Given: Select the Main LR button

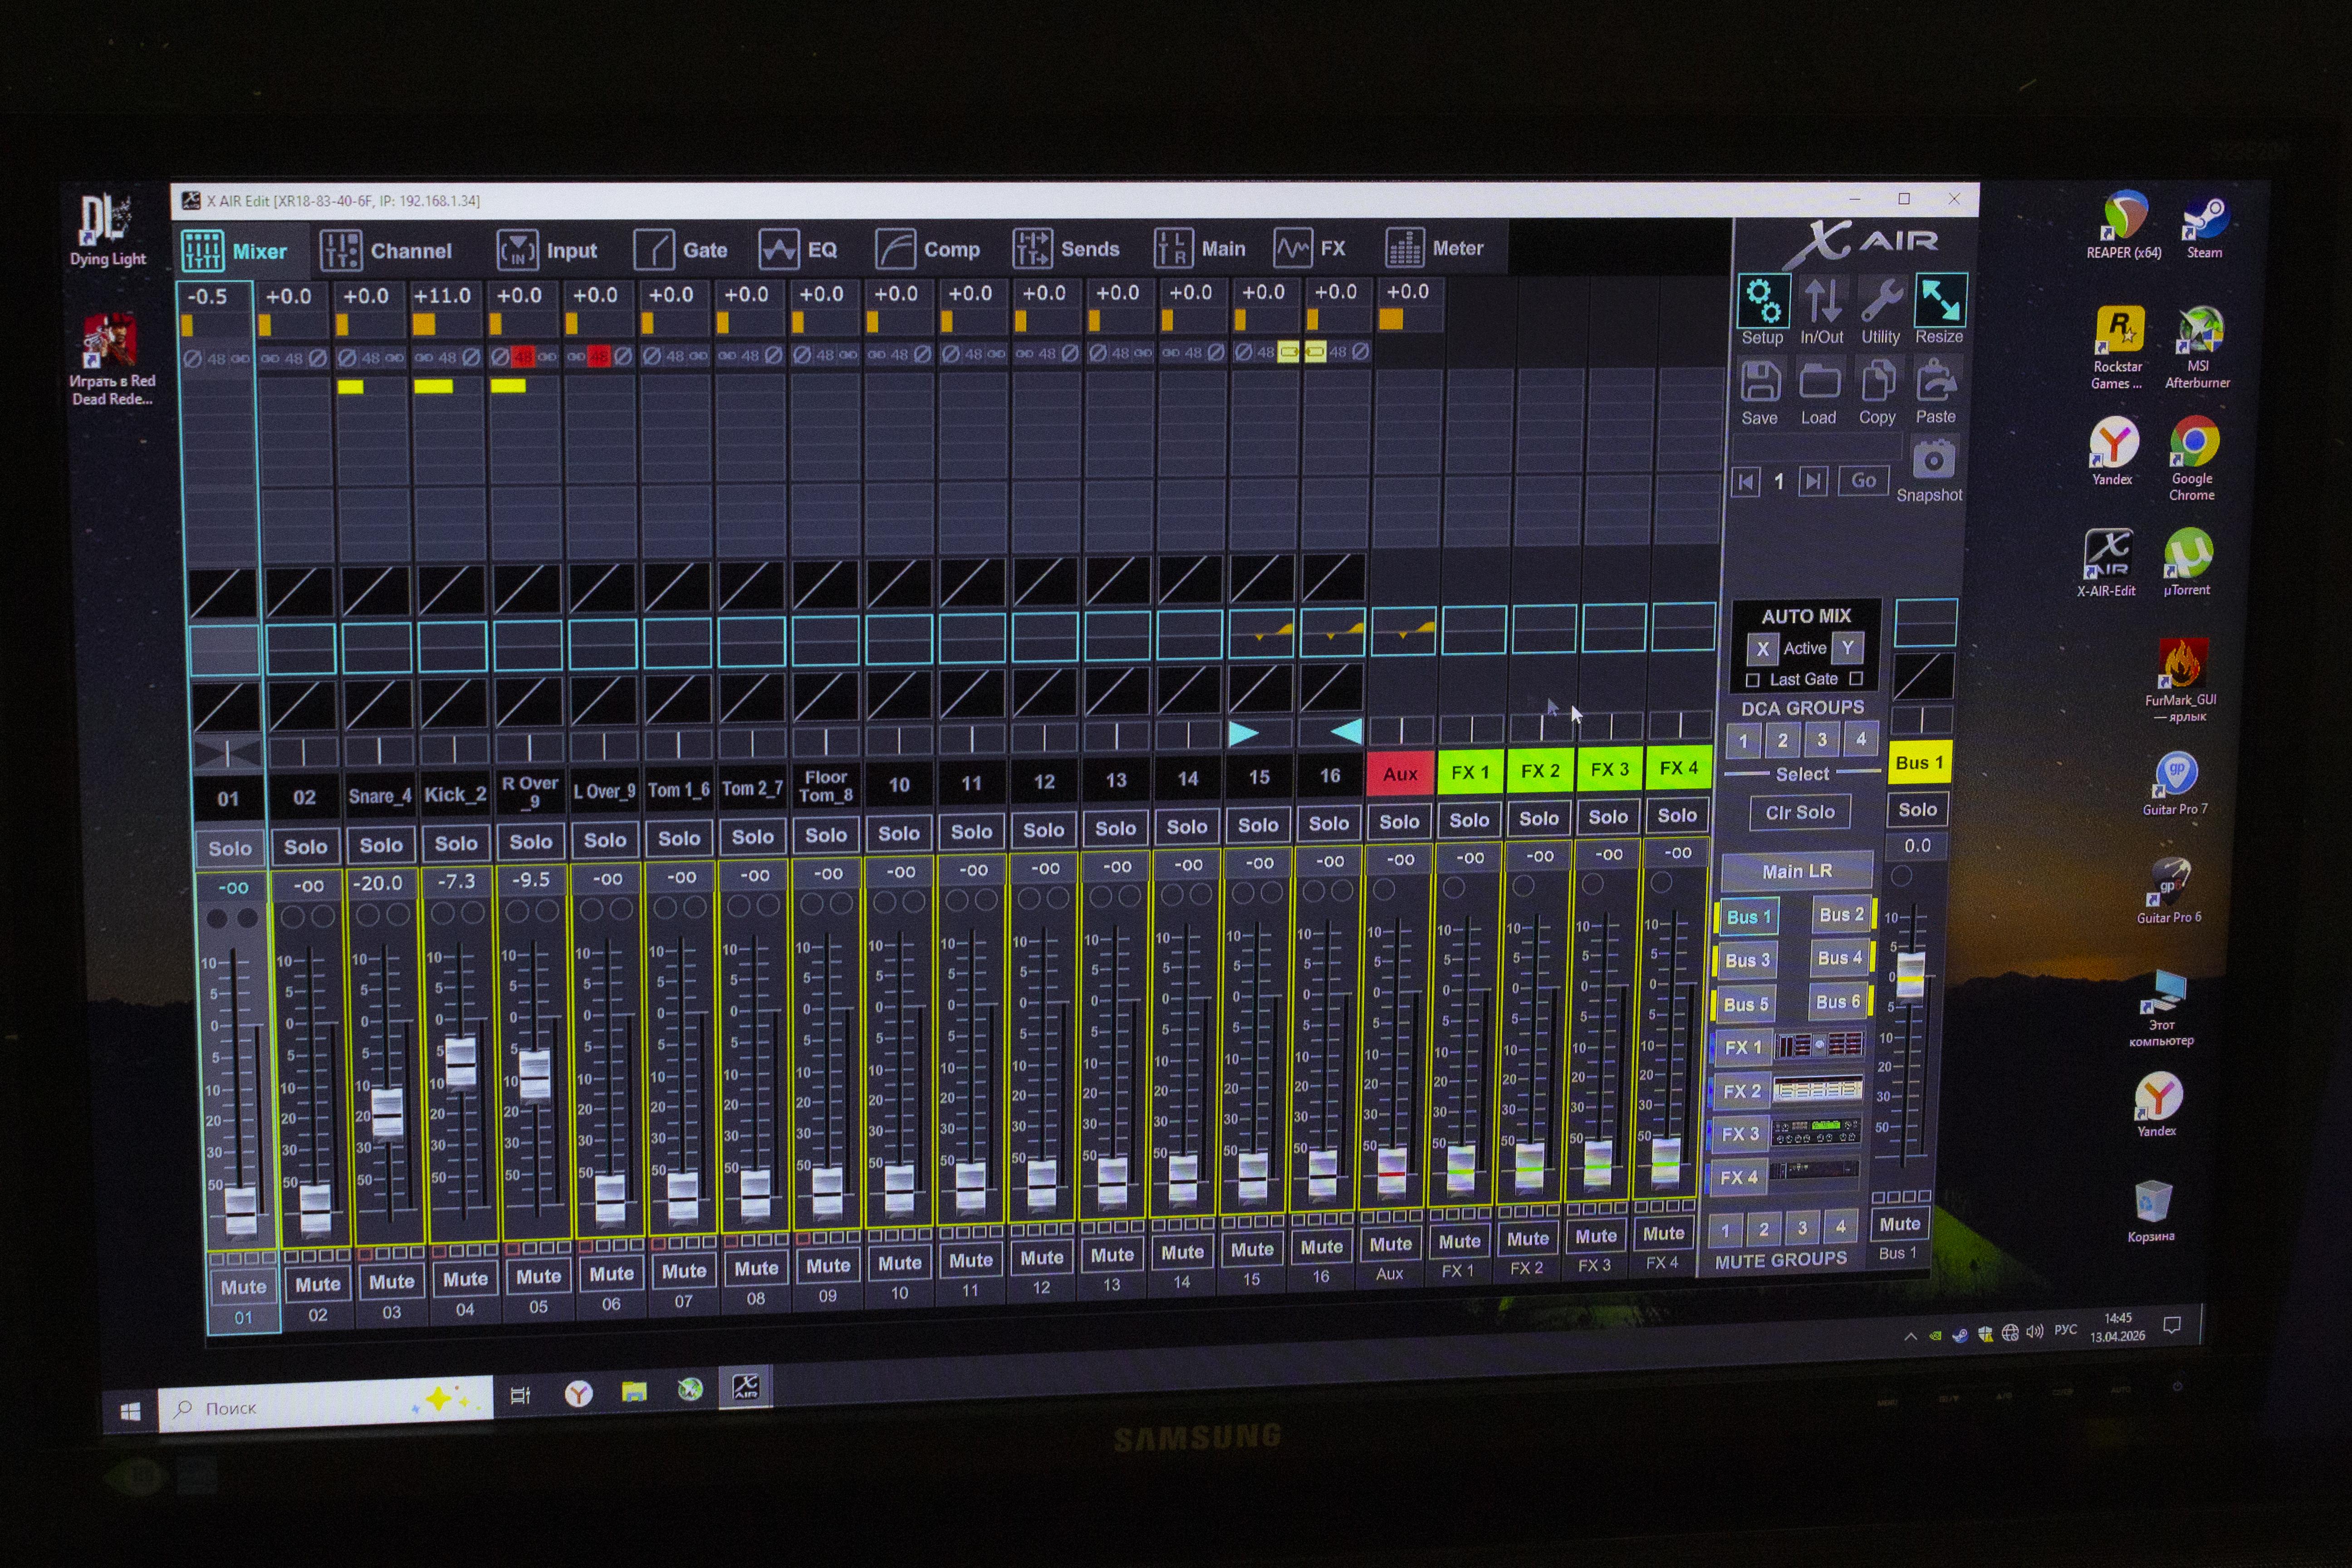Looking at the screenshot, I should [x=1797, y=871].
